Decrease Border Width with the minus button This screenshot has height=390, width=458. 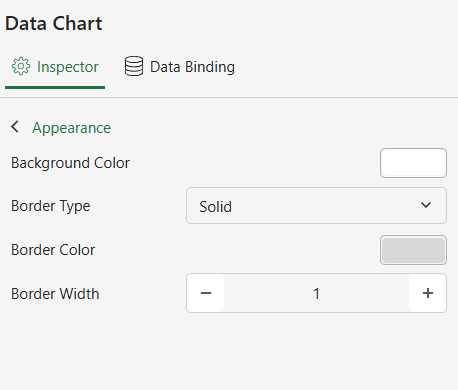pyautogui.click(x=206, y=293)
